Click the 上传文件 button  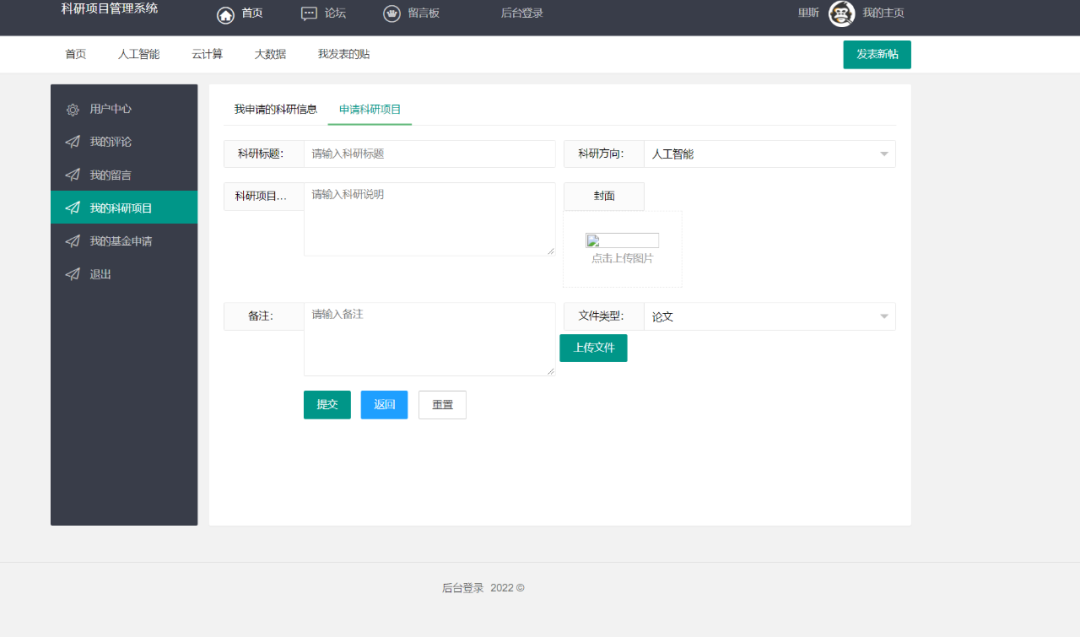pyautogui.click(x=594, y=348)
